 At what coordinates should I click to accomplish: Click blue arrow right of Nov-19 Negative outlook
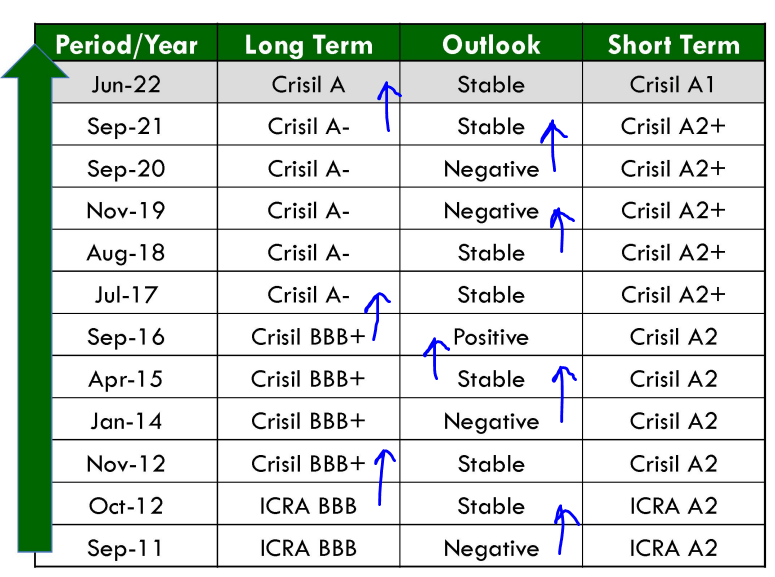click(x=562, y=229)
